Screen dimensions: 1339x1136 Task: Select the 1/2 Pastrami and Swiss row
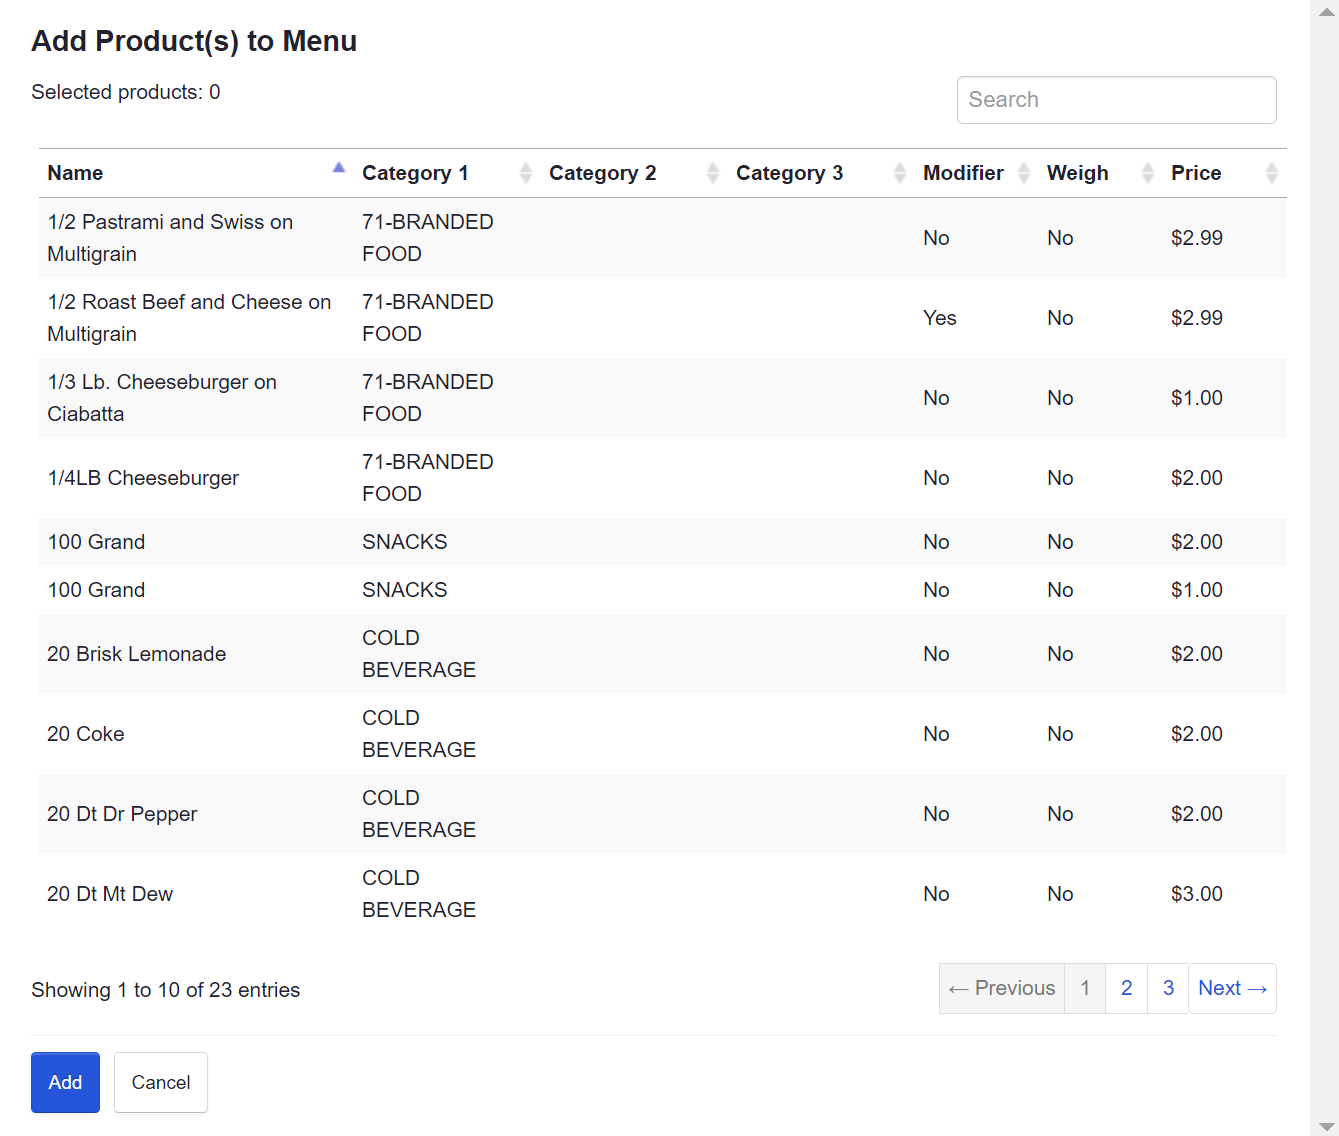pos(170,238)
